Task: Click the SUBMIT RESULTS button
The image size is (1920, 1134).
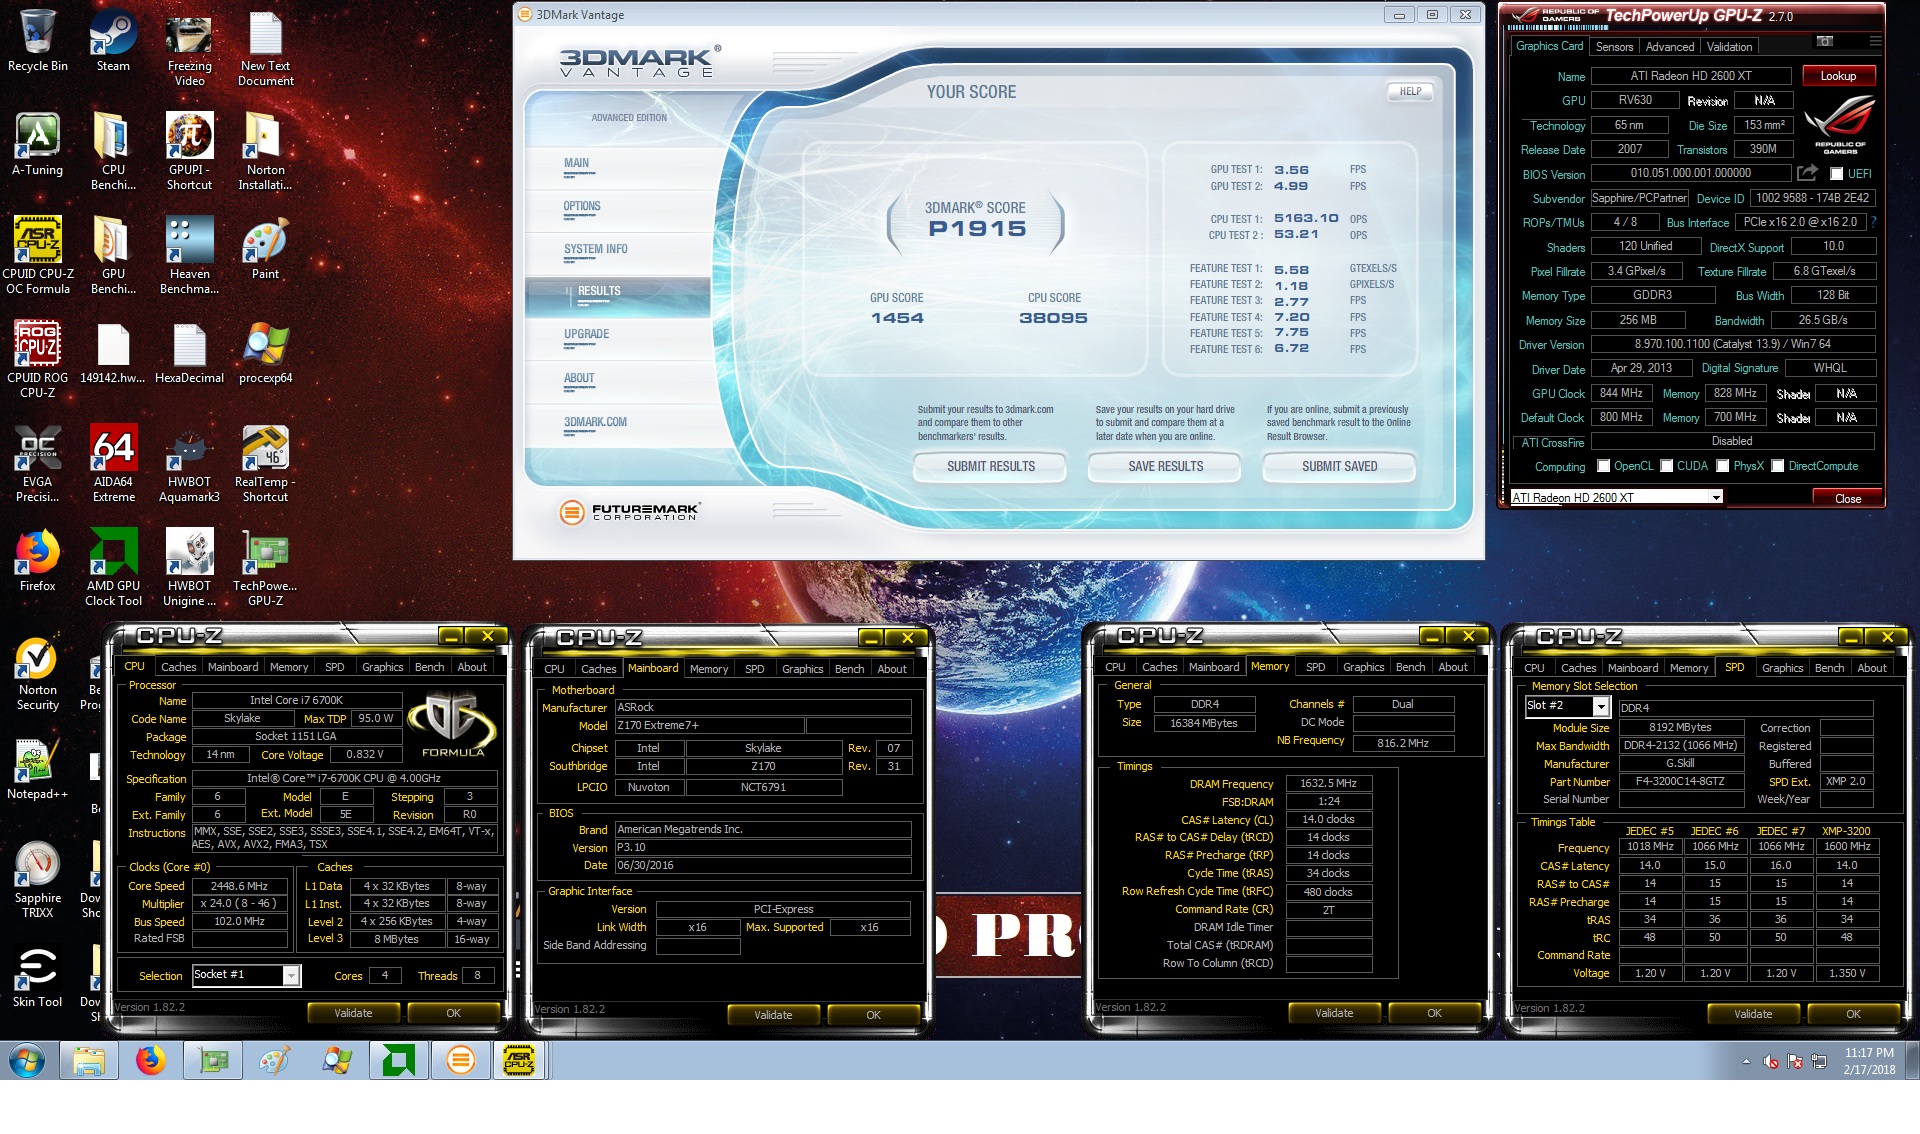Action: point(990,467)
